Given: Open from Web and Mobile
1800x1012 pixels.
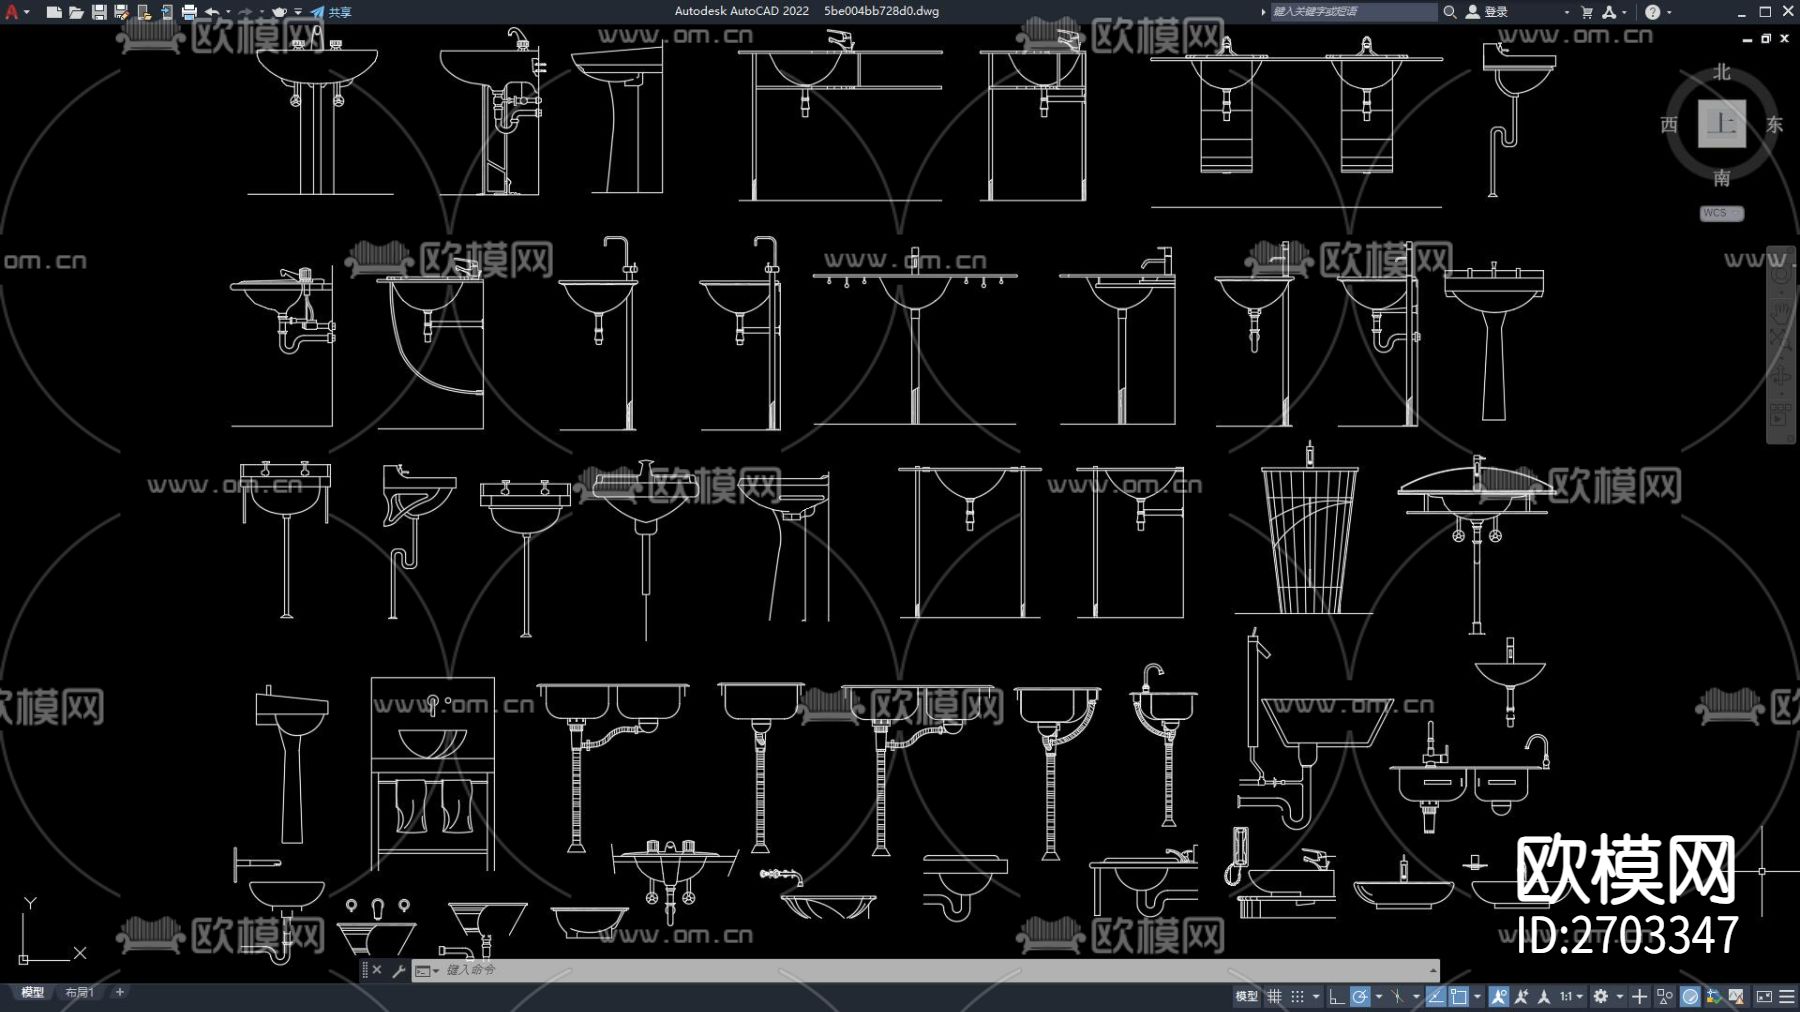Looking at the screenshot, I should [x=144, y=12].
